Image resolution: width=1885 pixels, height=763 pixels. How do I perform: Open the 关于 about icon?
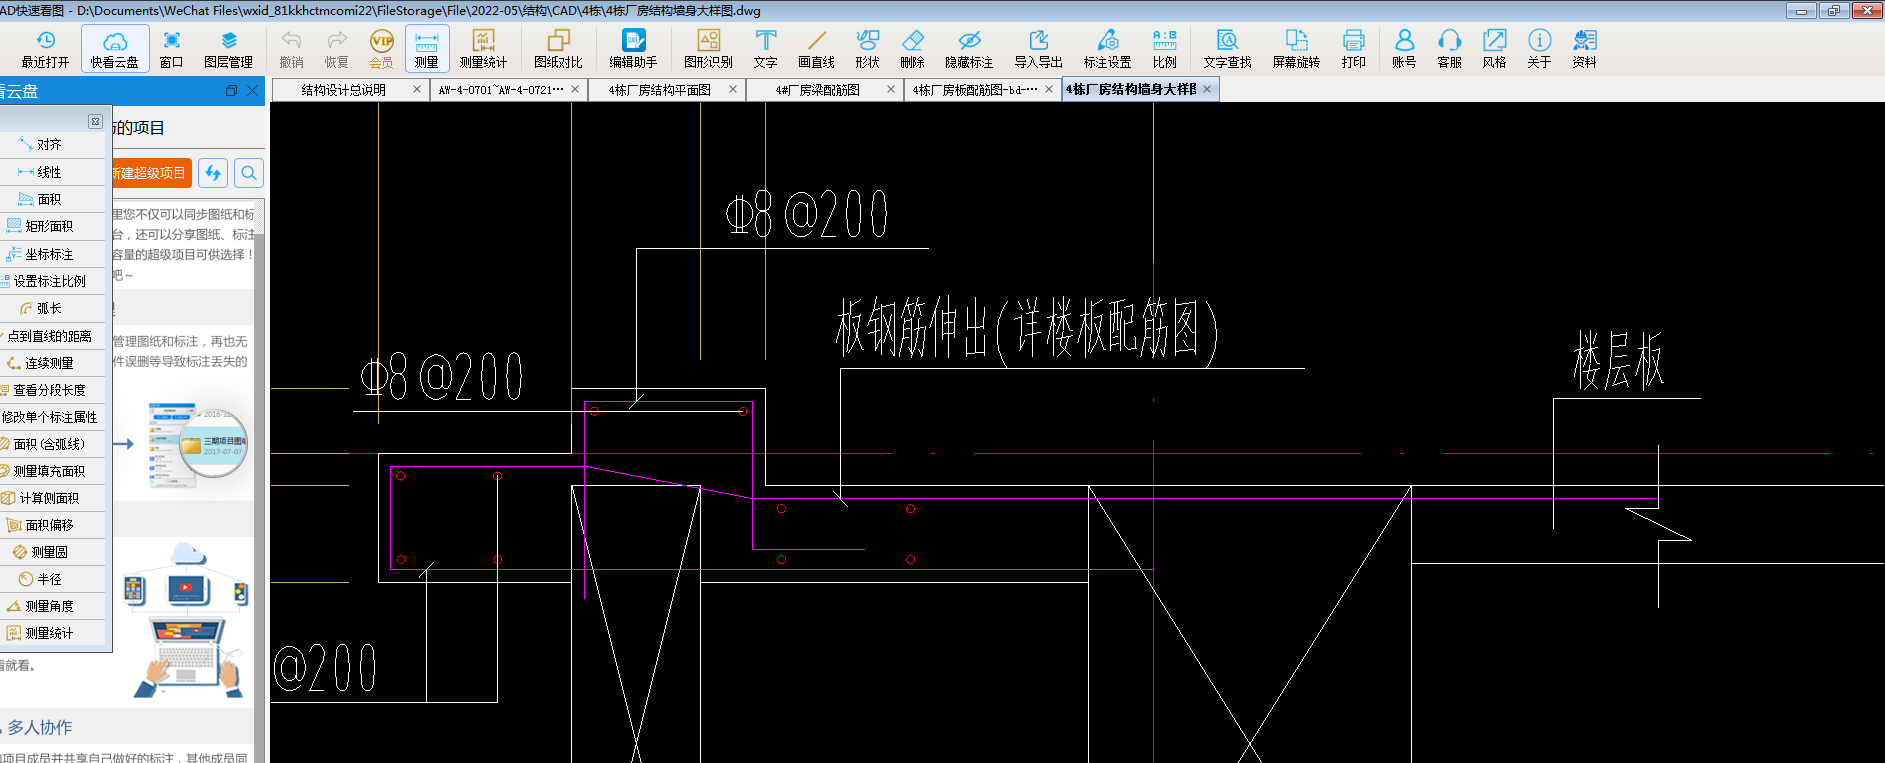(x=1540, y=49)
